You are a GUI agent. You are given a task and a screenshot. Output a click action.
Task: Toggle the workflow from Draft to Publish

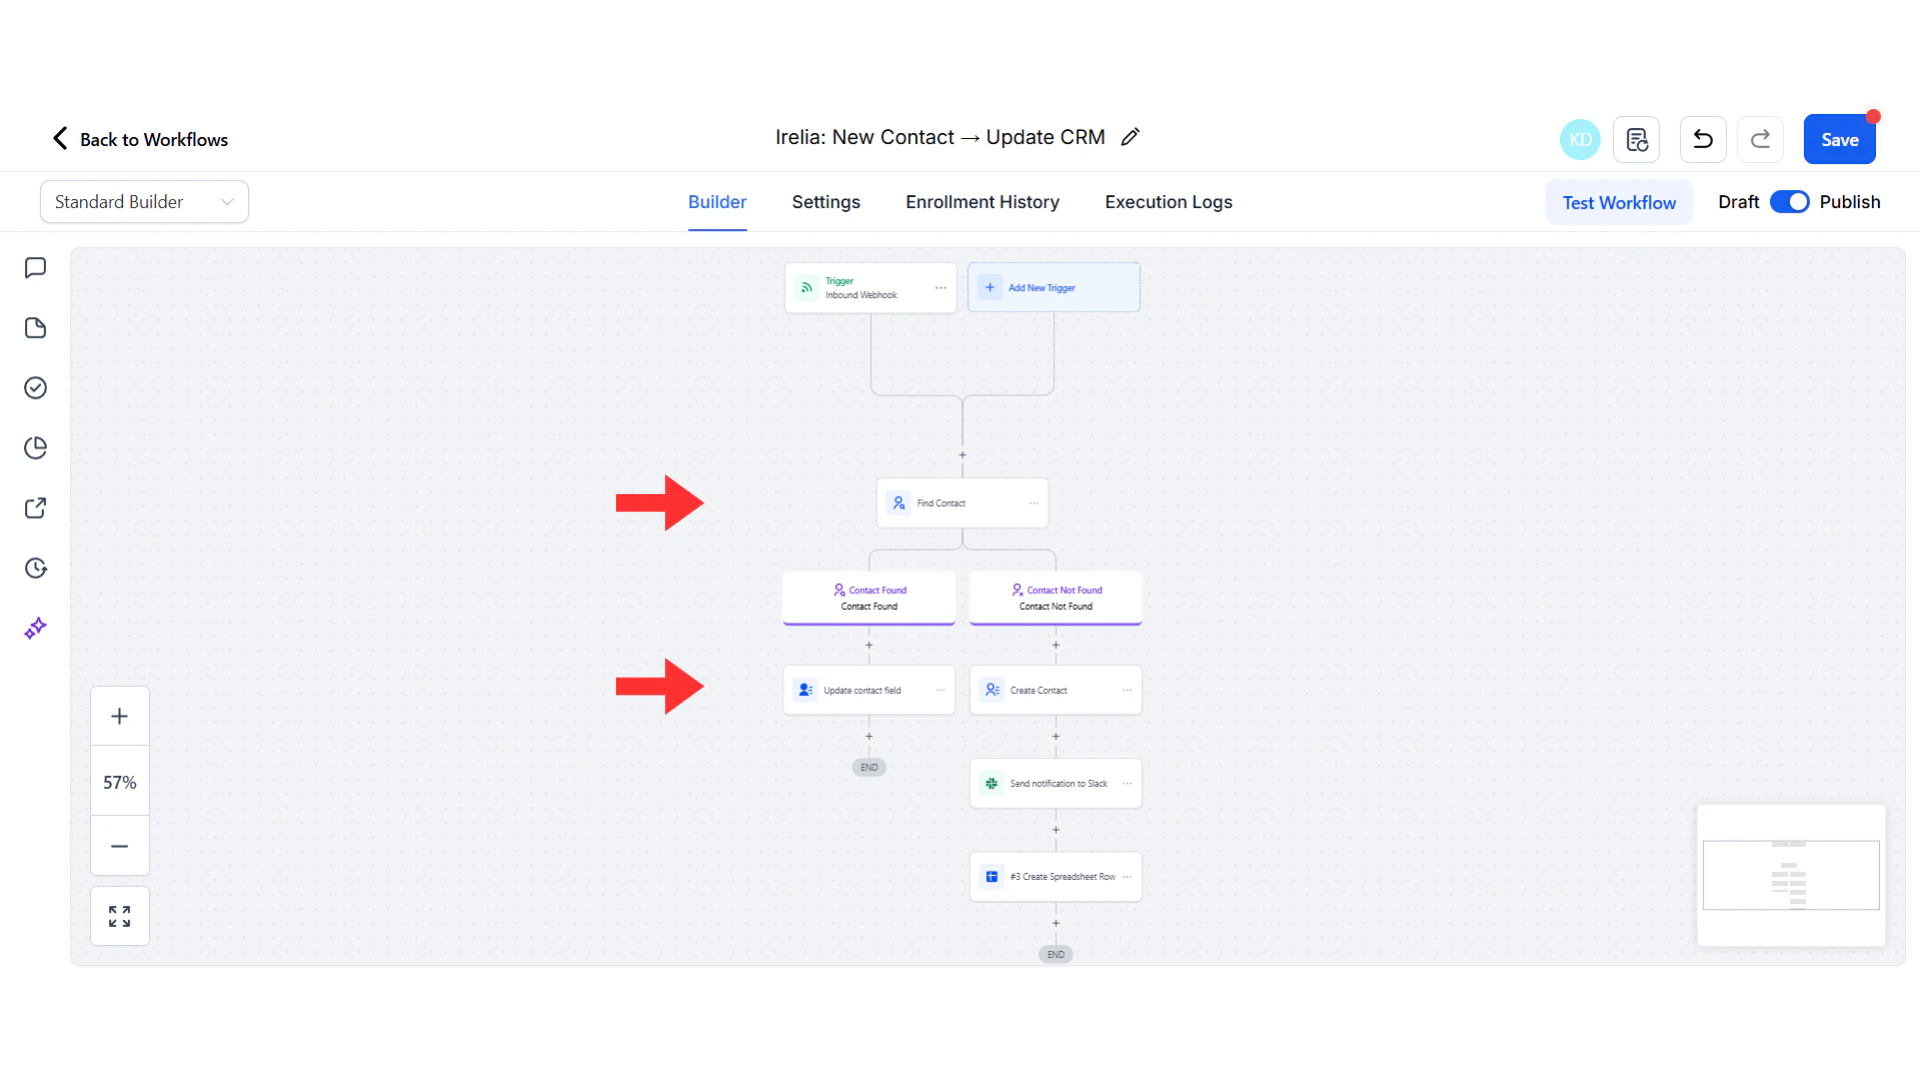(1789, 201)
